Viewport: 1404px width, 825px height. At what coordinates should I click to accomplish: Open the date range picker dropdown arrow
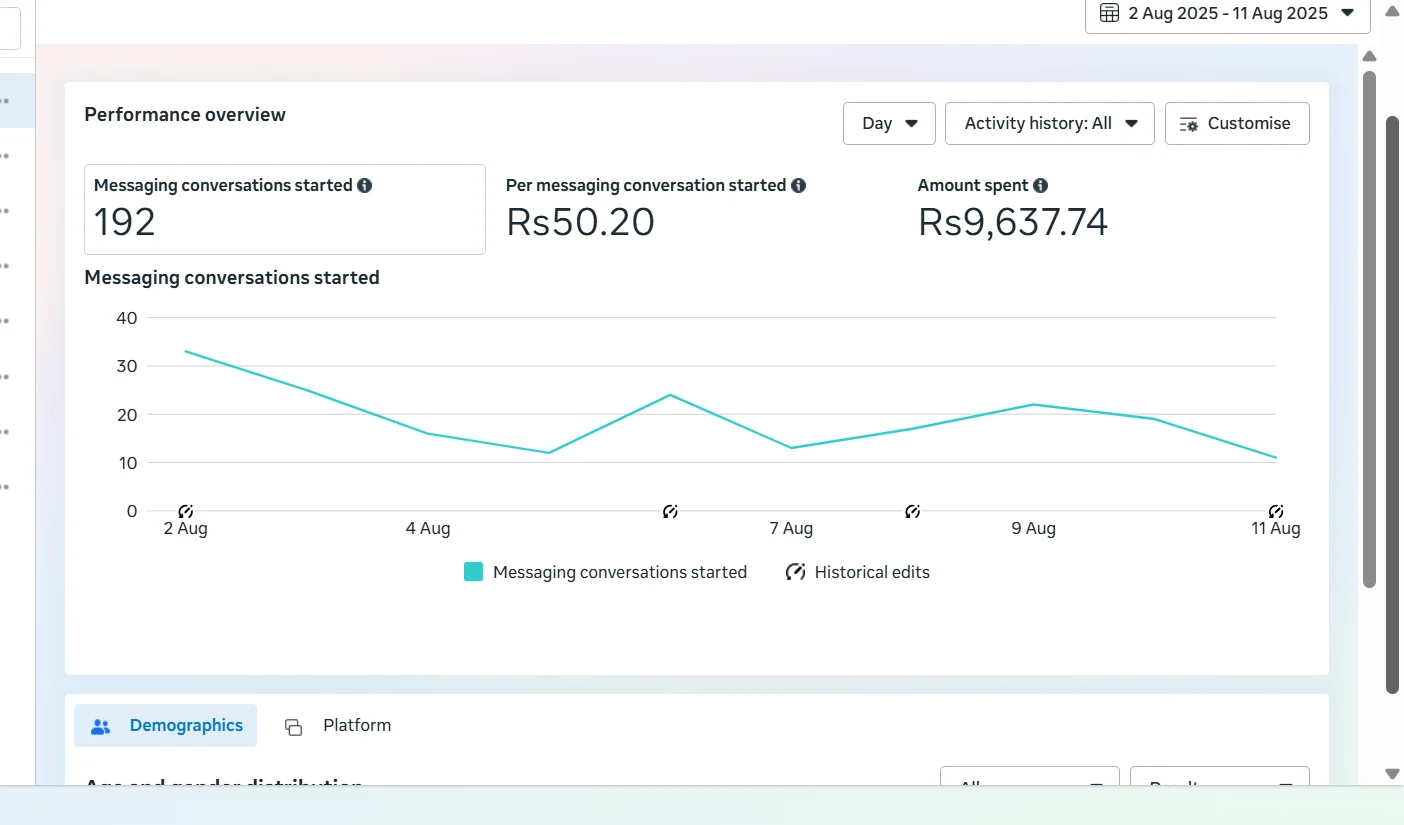(1347, 13)
